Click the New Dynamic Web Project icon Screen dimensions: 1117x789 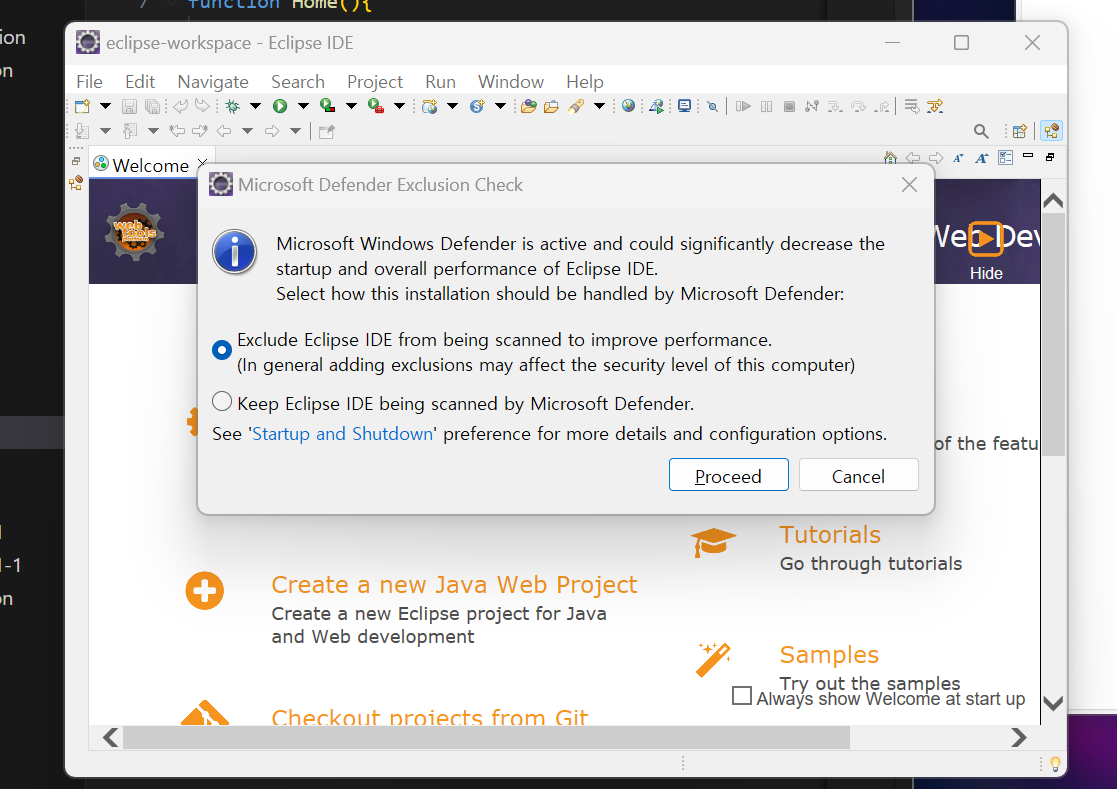point(430,107)
